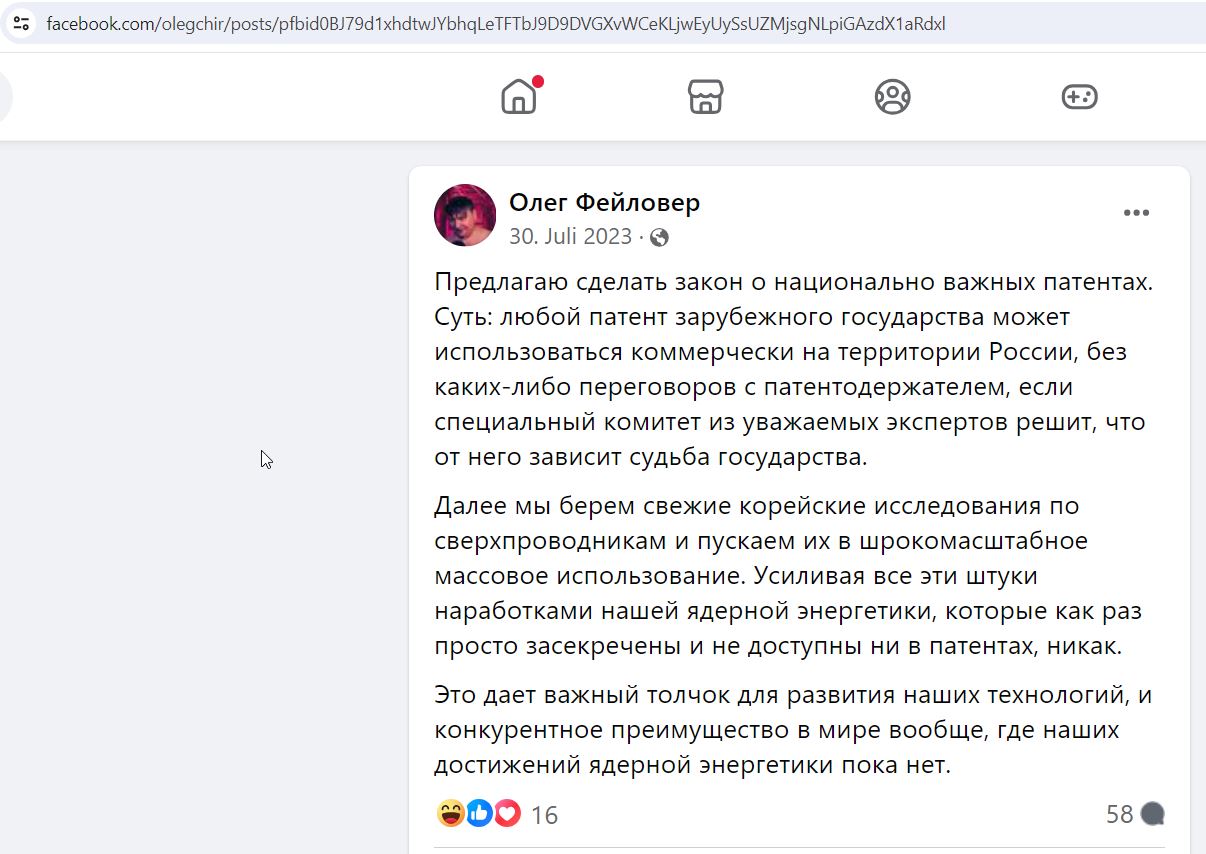Open the Facebook Home feed icon

point(519,97)
